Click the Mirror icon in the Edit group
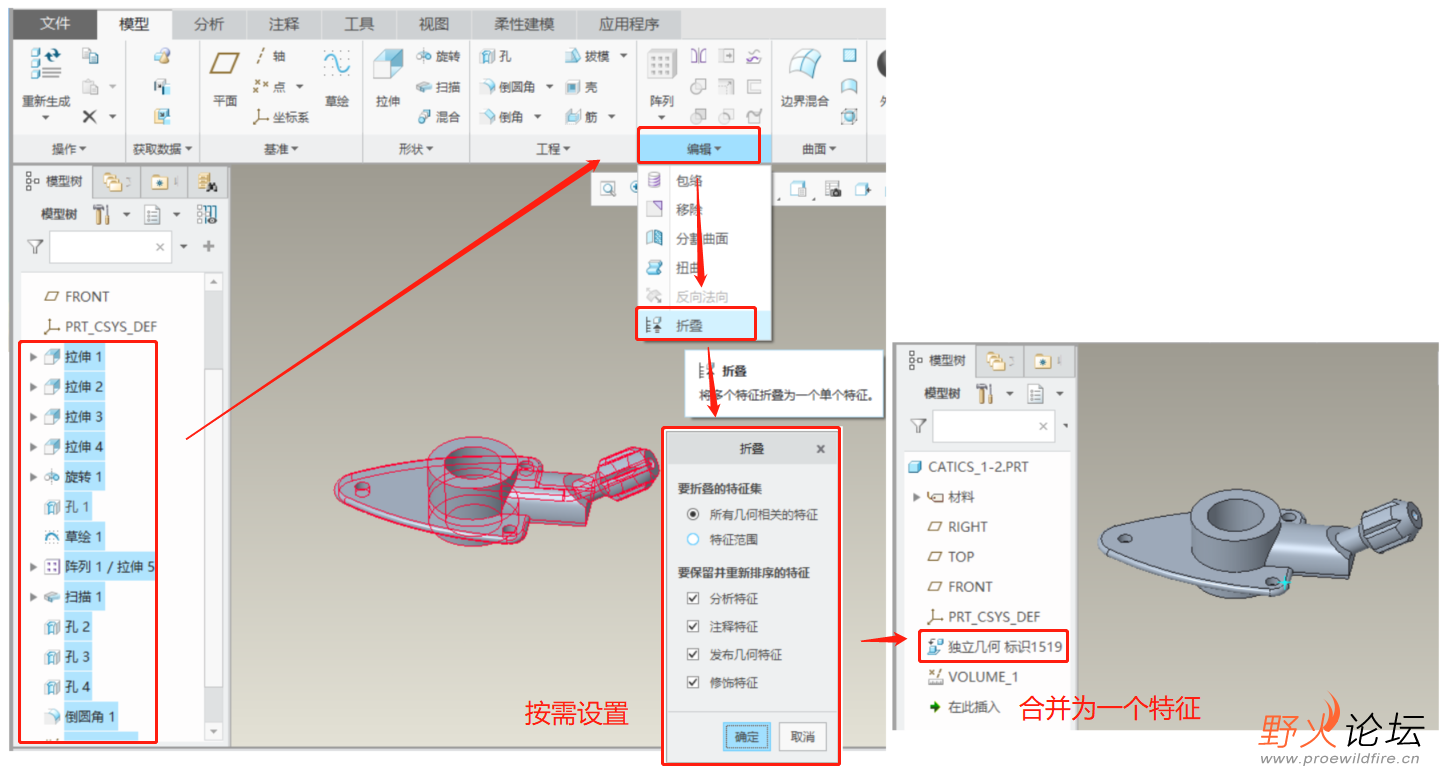1444x775 pixels. coord(698,56)
